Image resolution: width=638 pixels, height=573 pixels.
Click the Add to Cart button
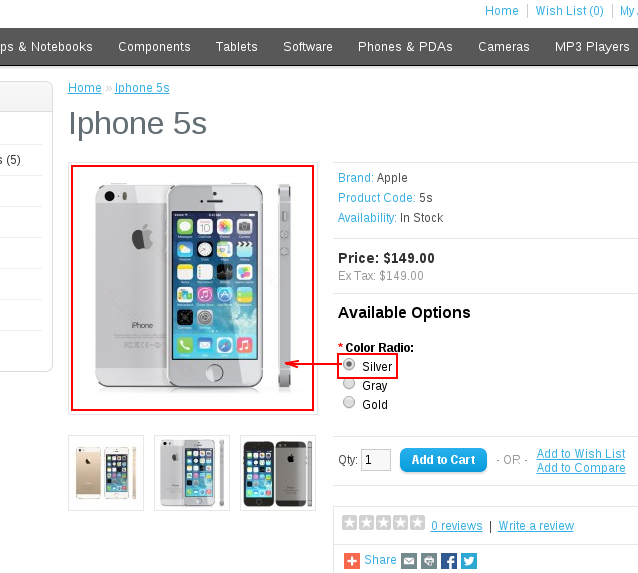pos(443,460)
